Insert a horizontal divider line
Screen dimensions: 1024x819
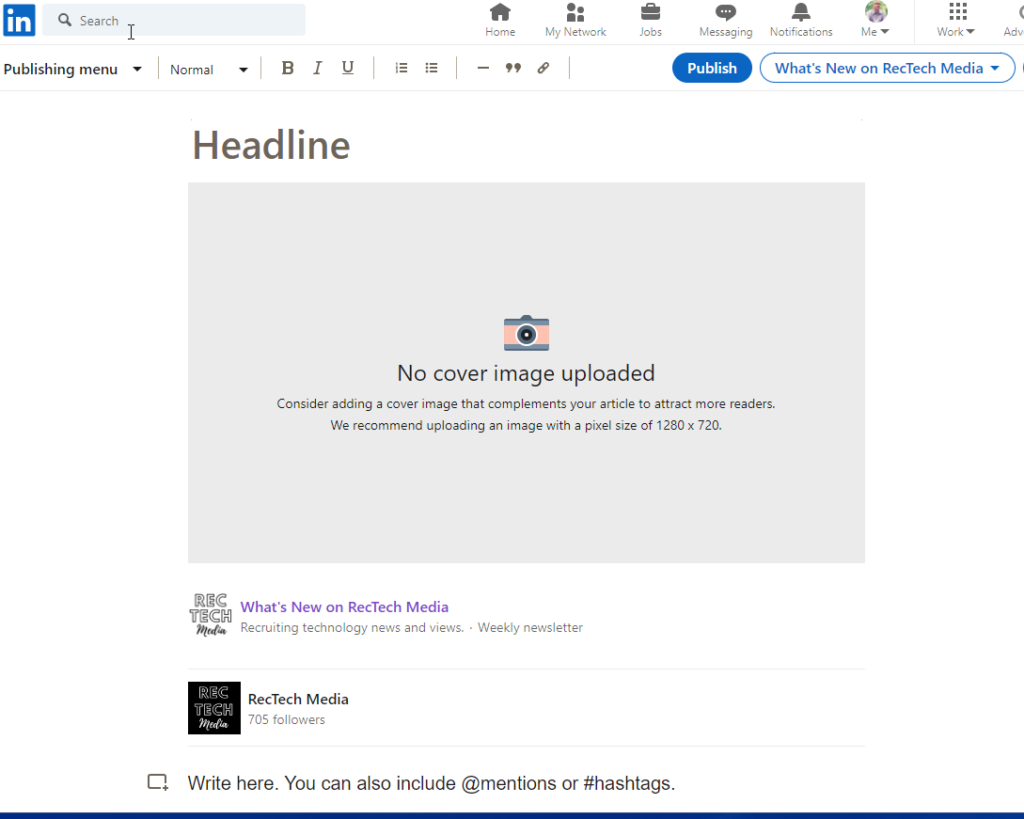coord(483,68)
